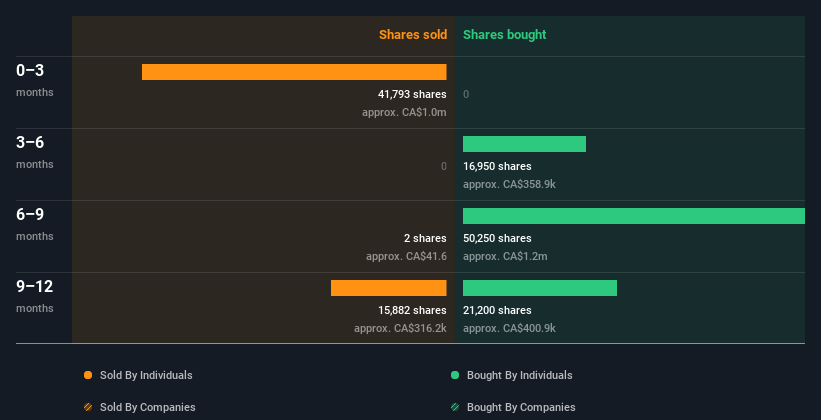Toggle the Sold By Companies legend label
The height and width of the screenshot is (420, 821).
147,407
